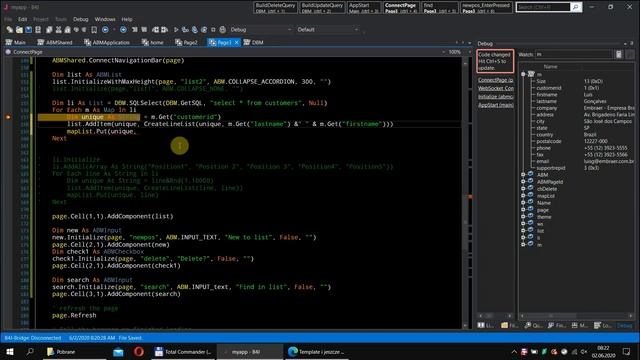Click the Navigate Backward blue arrow icon
This screenshot has height=360, width=640.
105,30
